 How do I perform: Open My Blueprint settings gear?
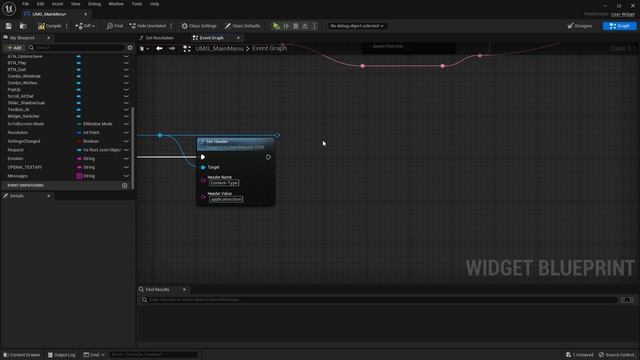(130, 48)
